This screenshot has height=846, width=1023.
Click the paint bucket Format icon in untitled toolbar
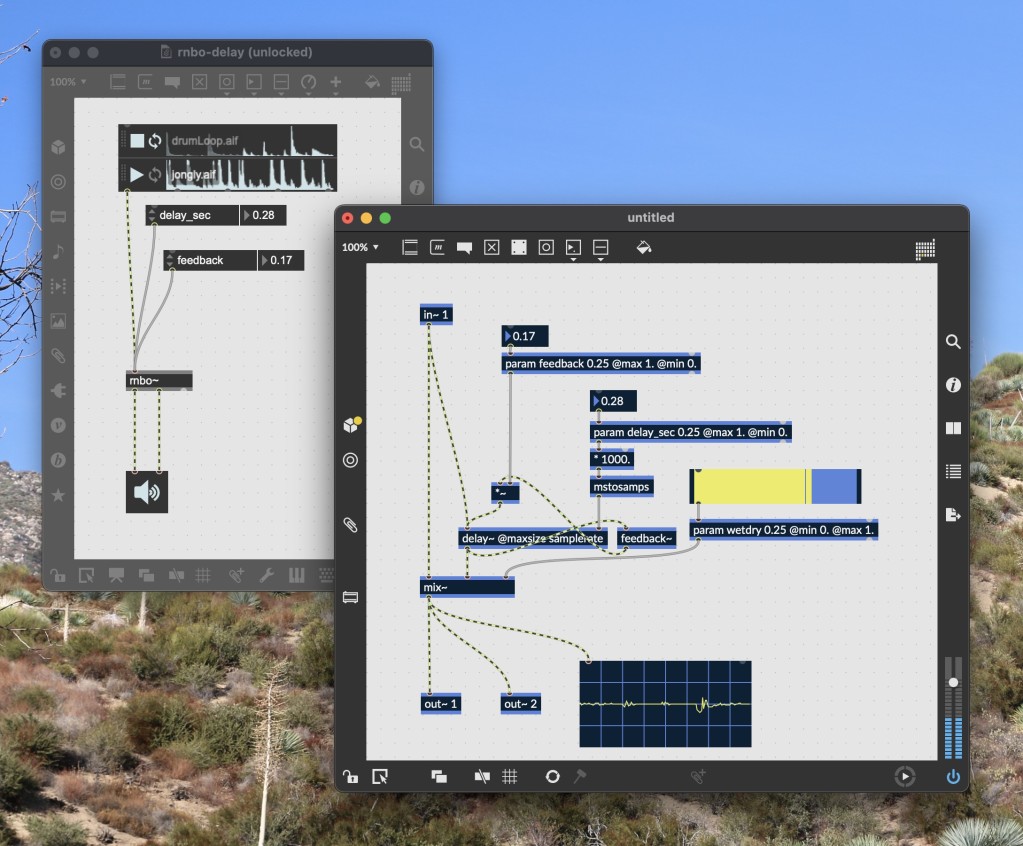644,247
